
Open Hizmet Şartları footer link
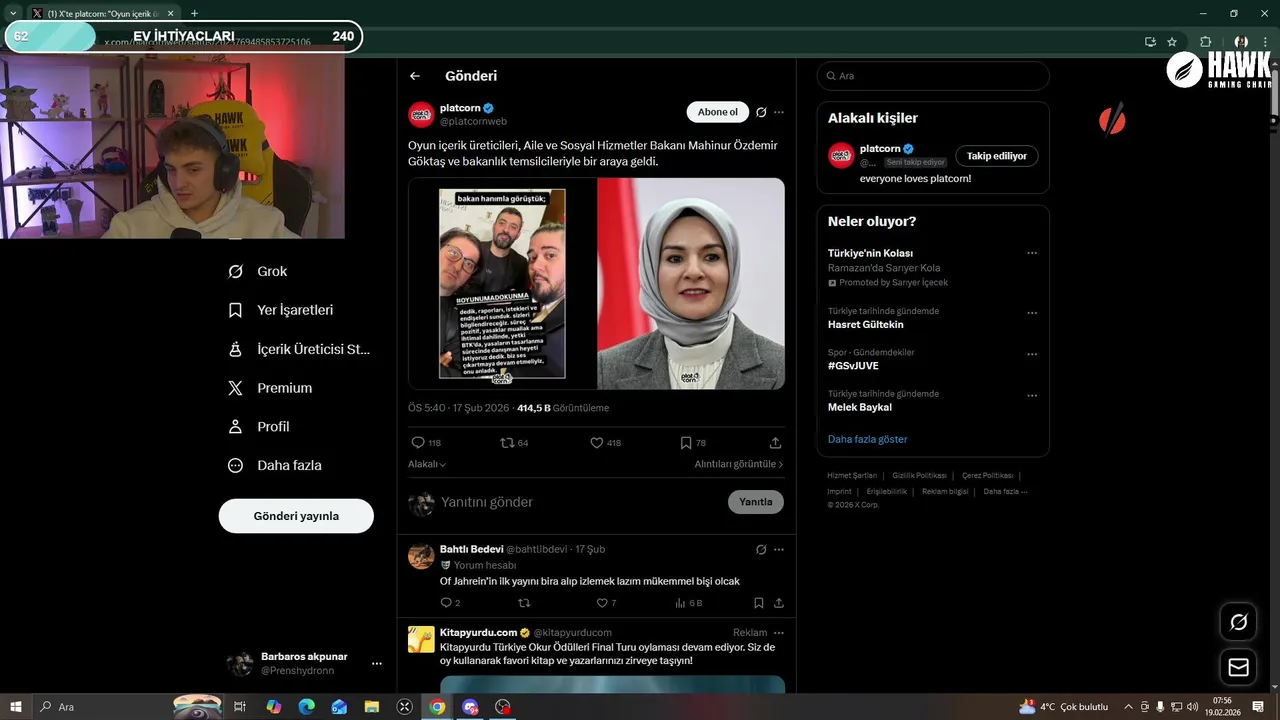(852, 476)
